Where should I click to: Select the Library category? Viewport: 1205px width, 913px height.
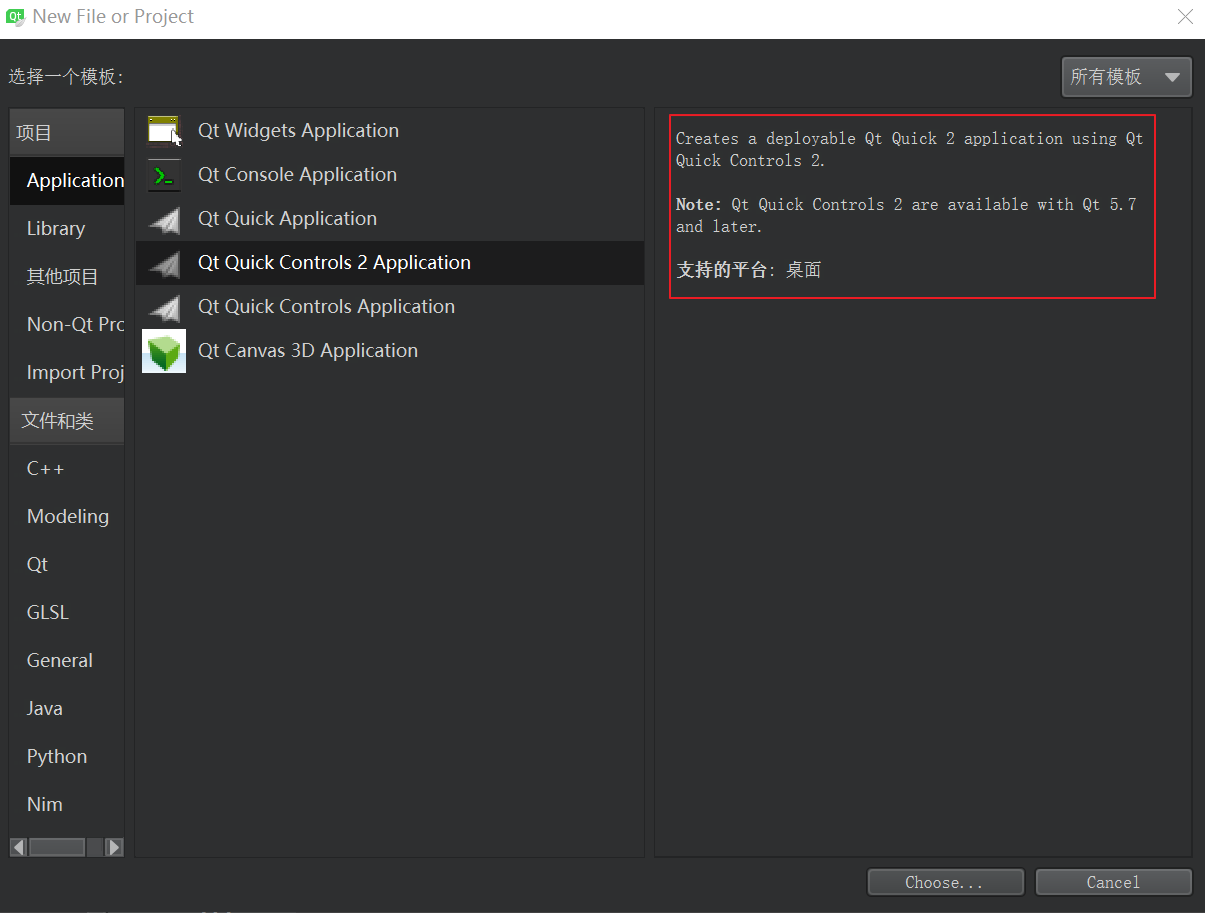pos(67,229)
